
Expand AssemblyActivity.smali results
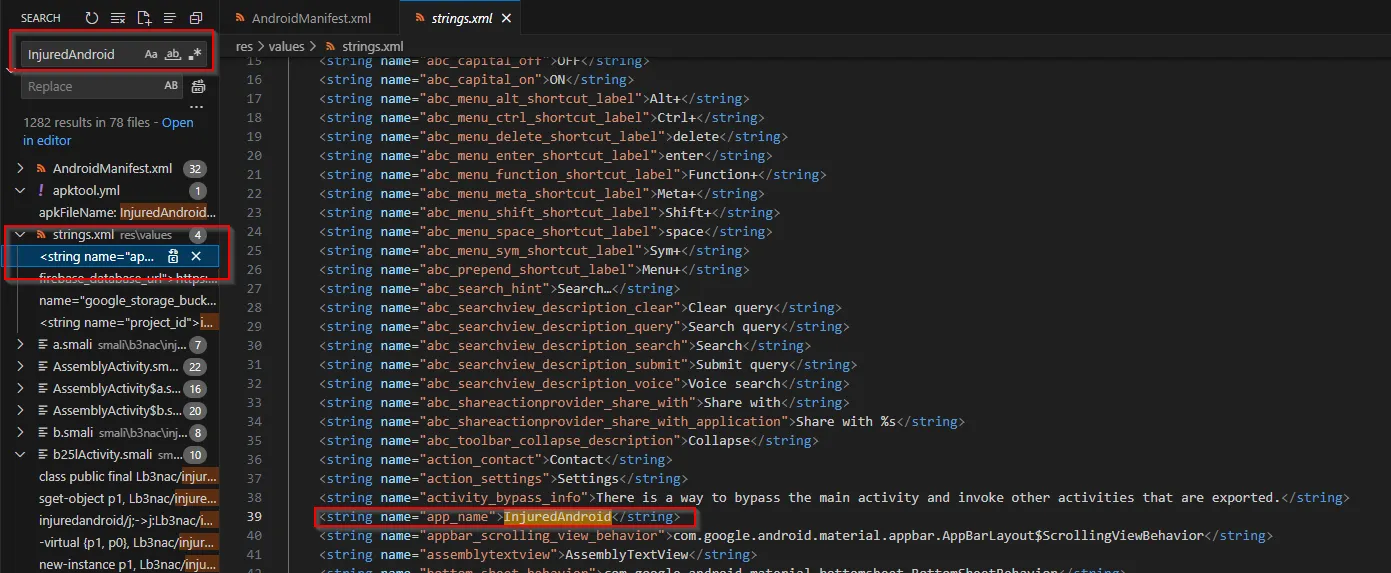[x=21, y=367]
